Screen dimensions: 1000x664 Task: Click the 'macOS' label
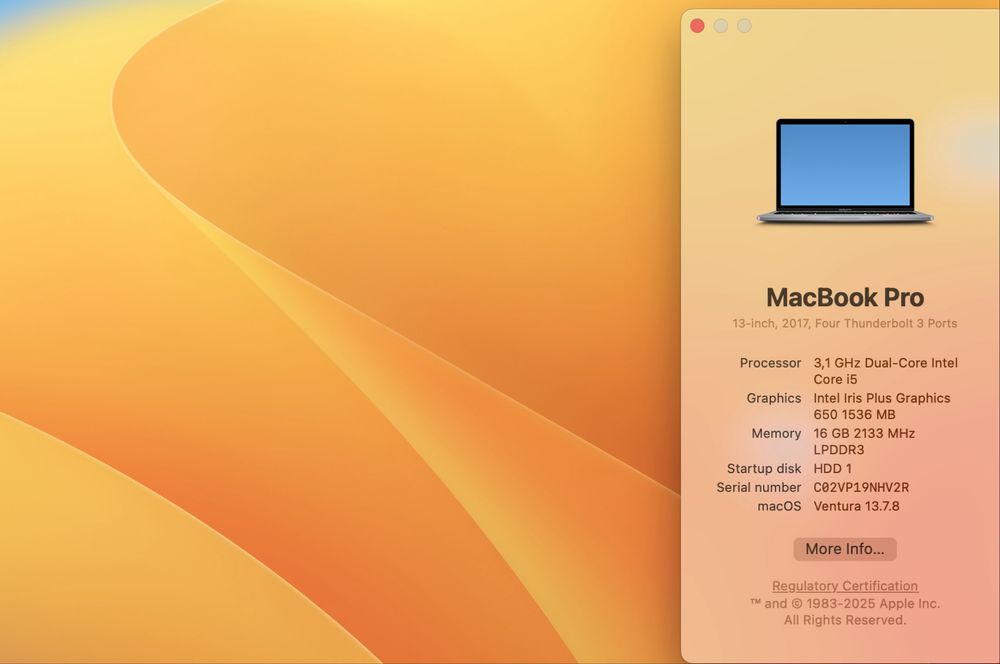point(779,506)
